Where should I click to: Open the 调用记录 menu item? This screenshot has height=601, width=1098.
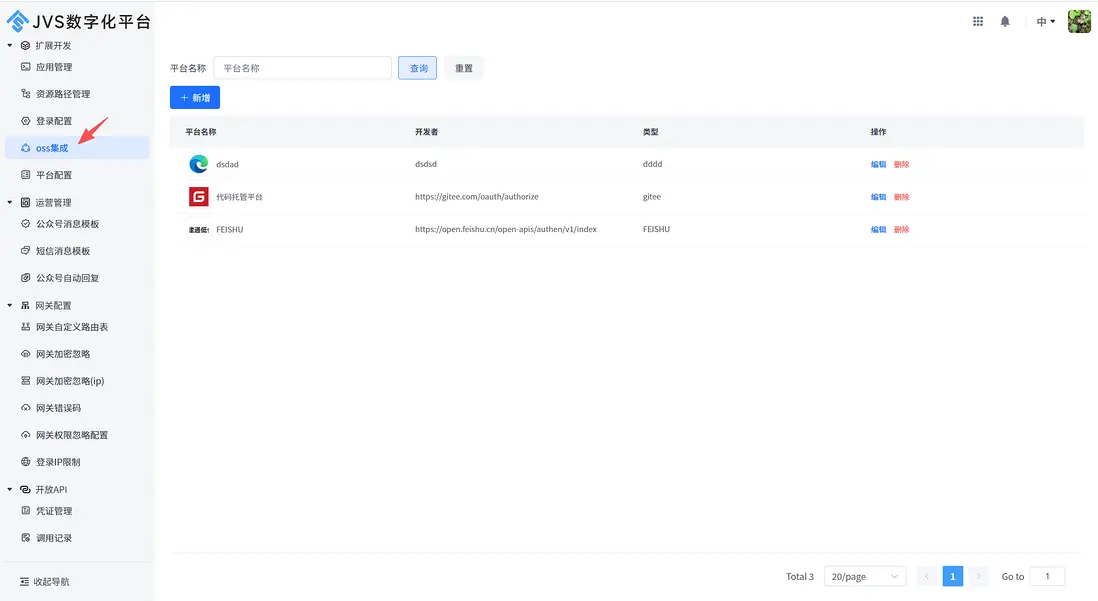click(77, 539)
